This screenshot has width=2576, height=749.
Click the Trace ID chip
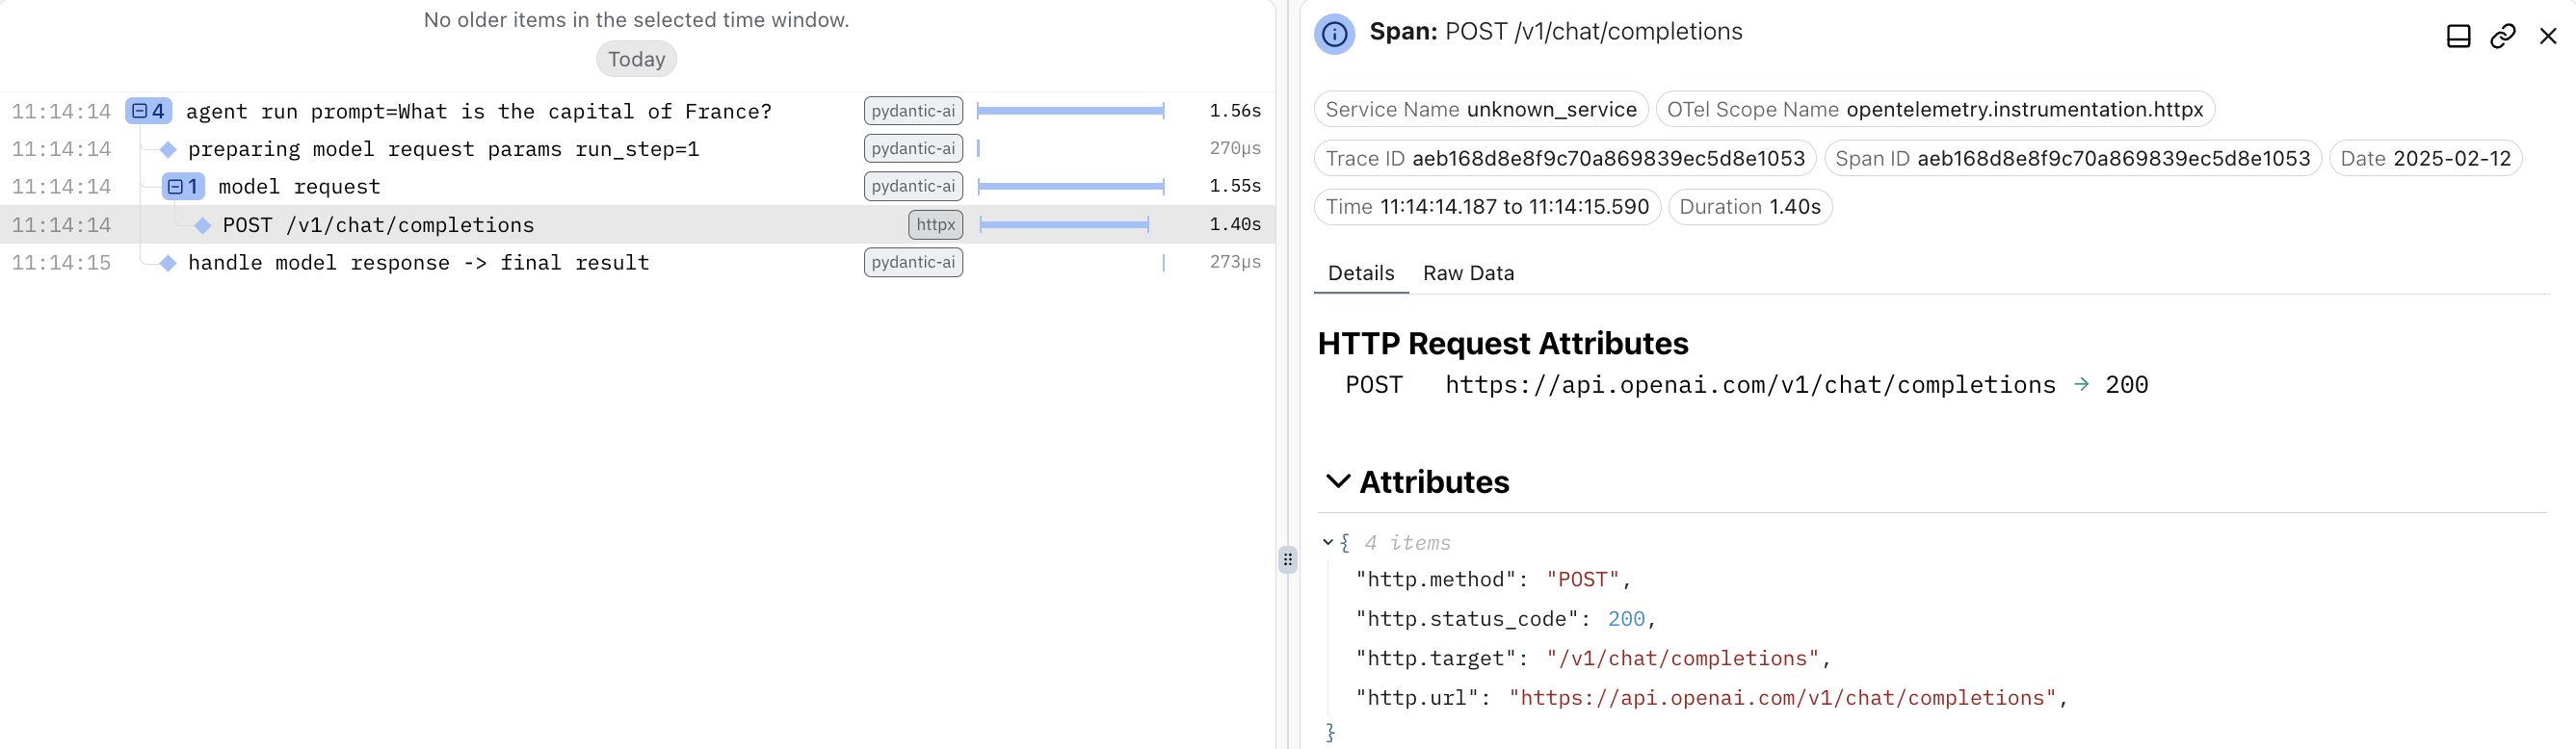point(1564,159)
